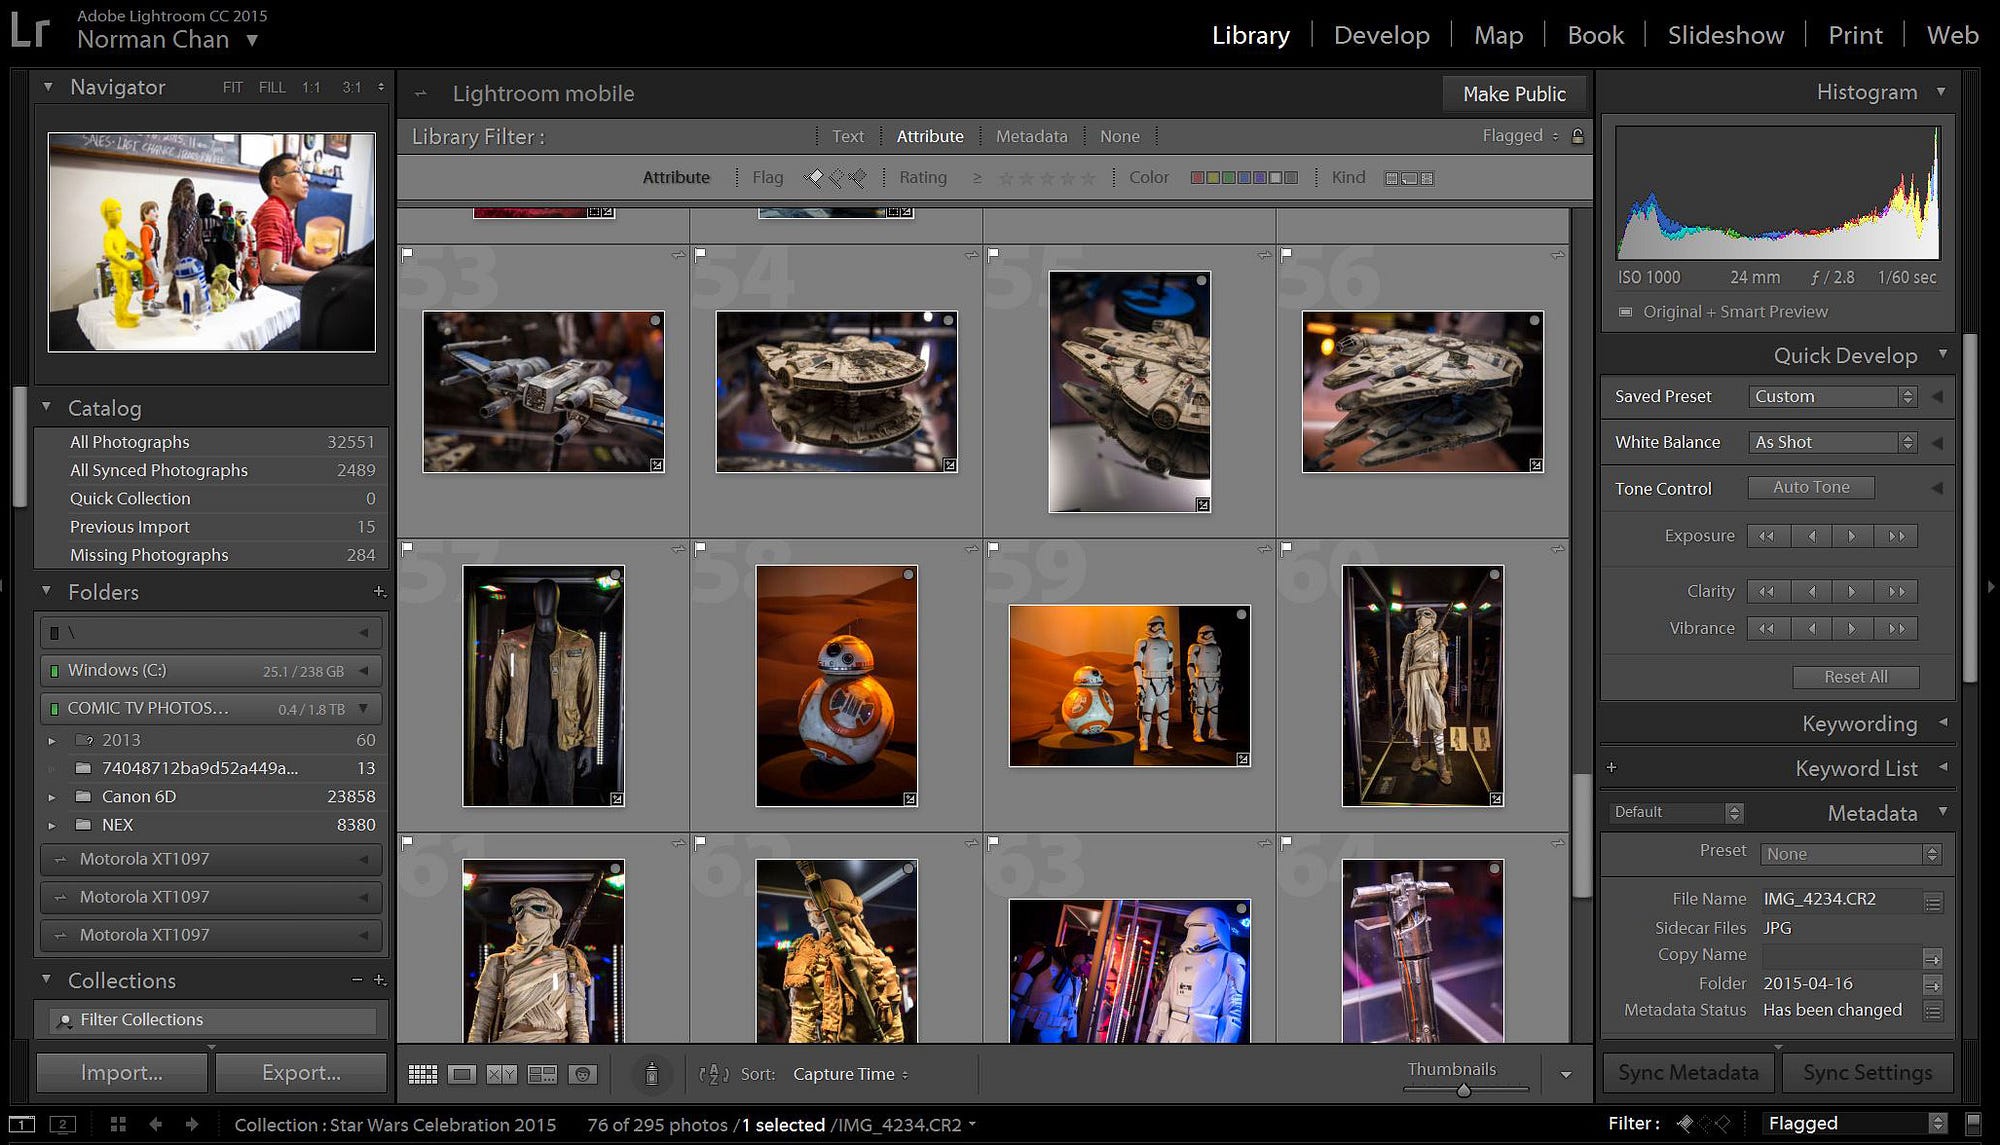Screen dimensions: 2000x1145
Task: Open People face view
Action: pyautogui.click(x=582, y=1074)
